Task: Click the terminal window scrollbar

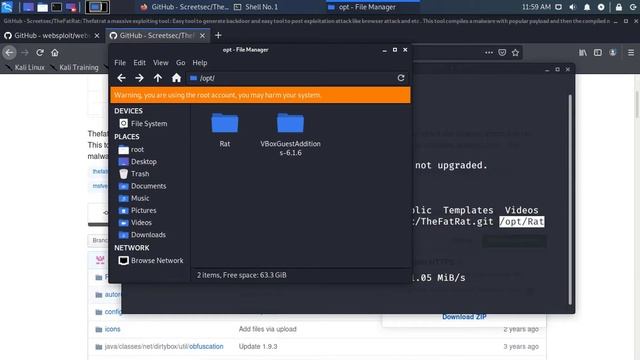Action: 570,199
